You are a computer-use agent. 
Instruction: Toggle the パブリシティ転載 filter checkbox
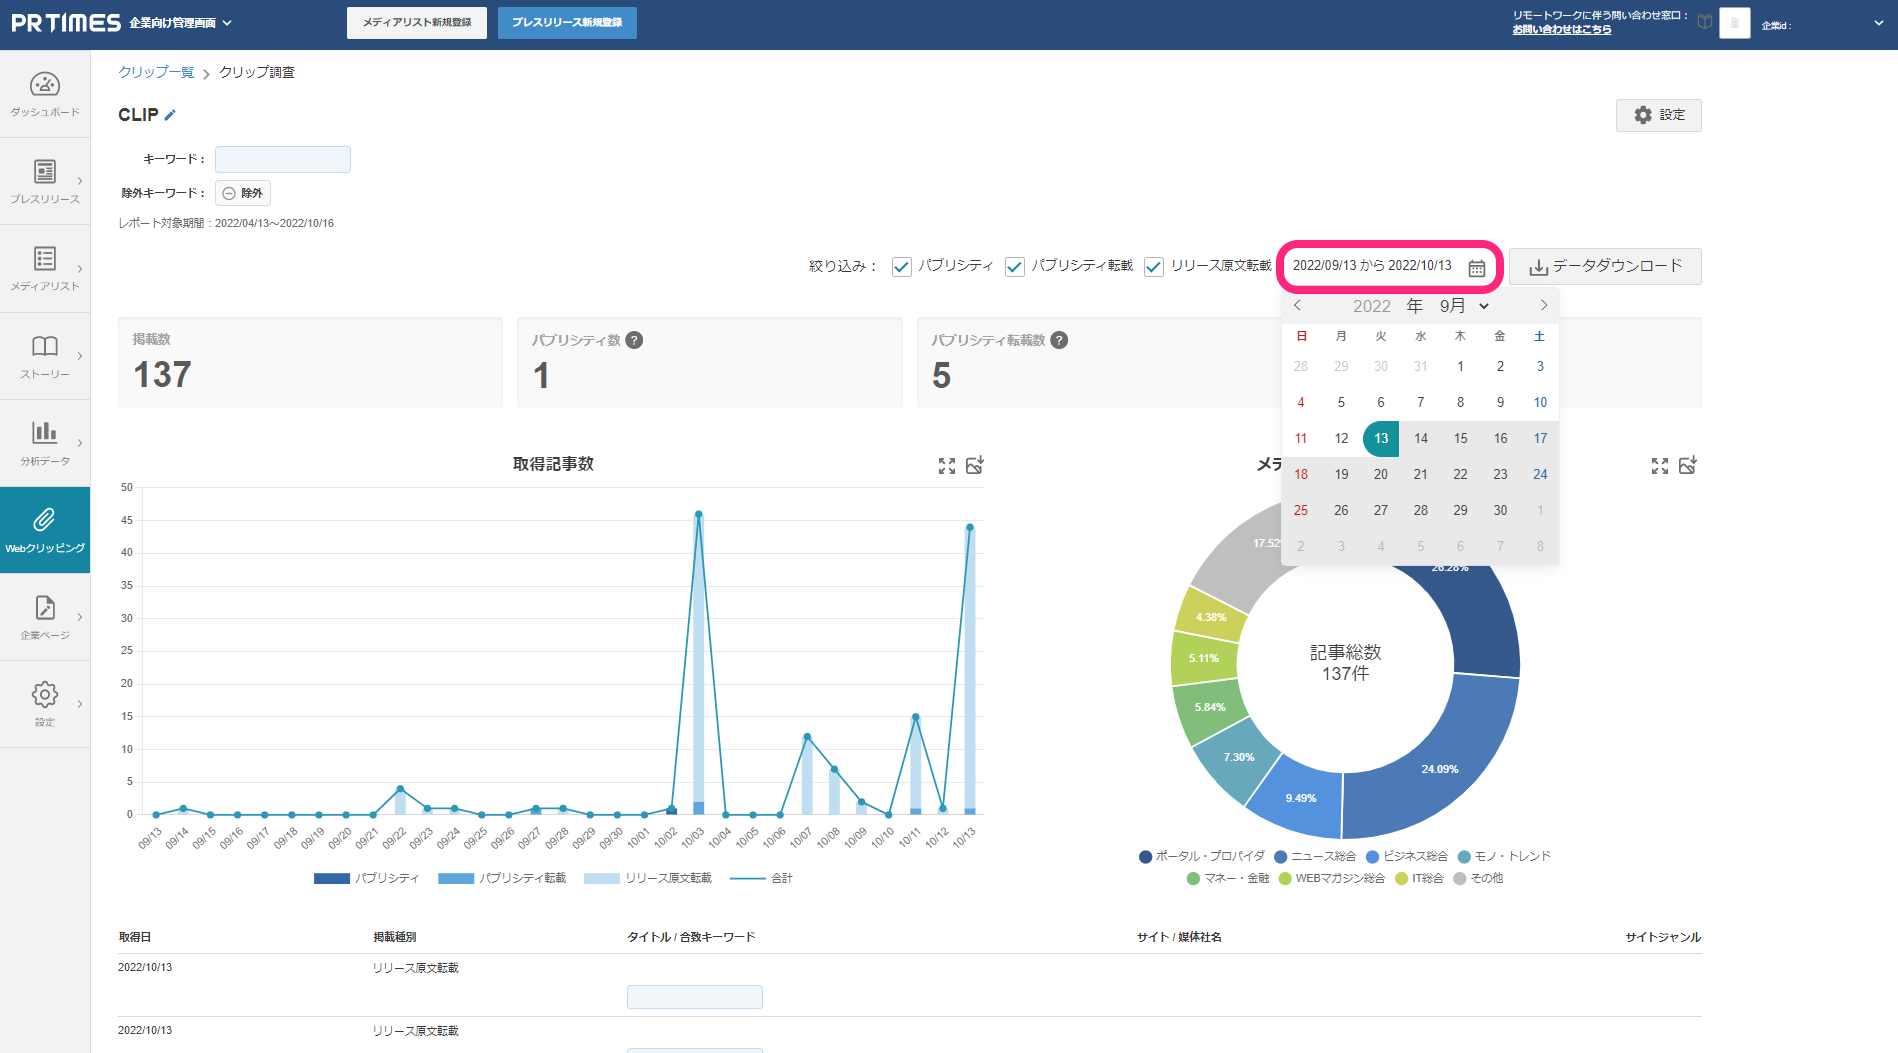pyautogui.click(x=1015, y=266)
